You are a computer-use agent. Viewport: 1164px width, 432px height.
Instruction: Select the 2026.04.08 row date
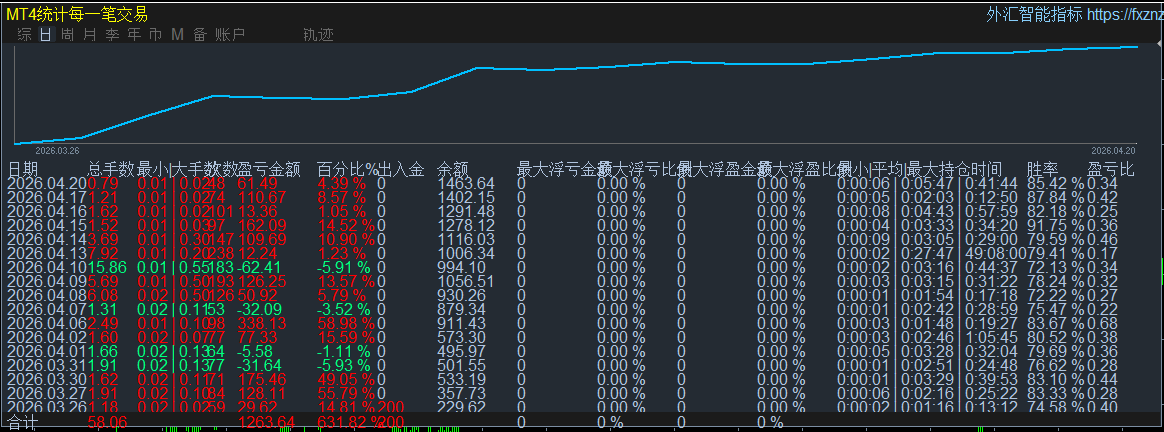pyautogui.click(x=47, y=295)
